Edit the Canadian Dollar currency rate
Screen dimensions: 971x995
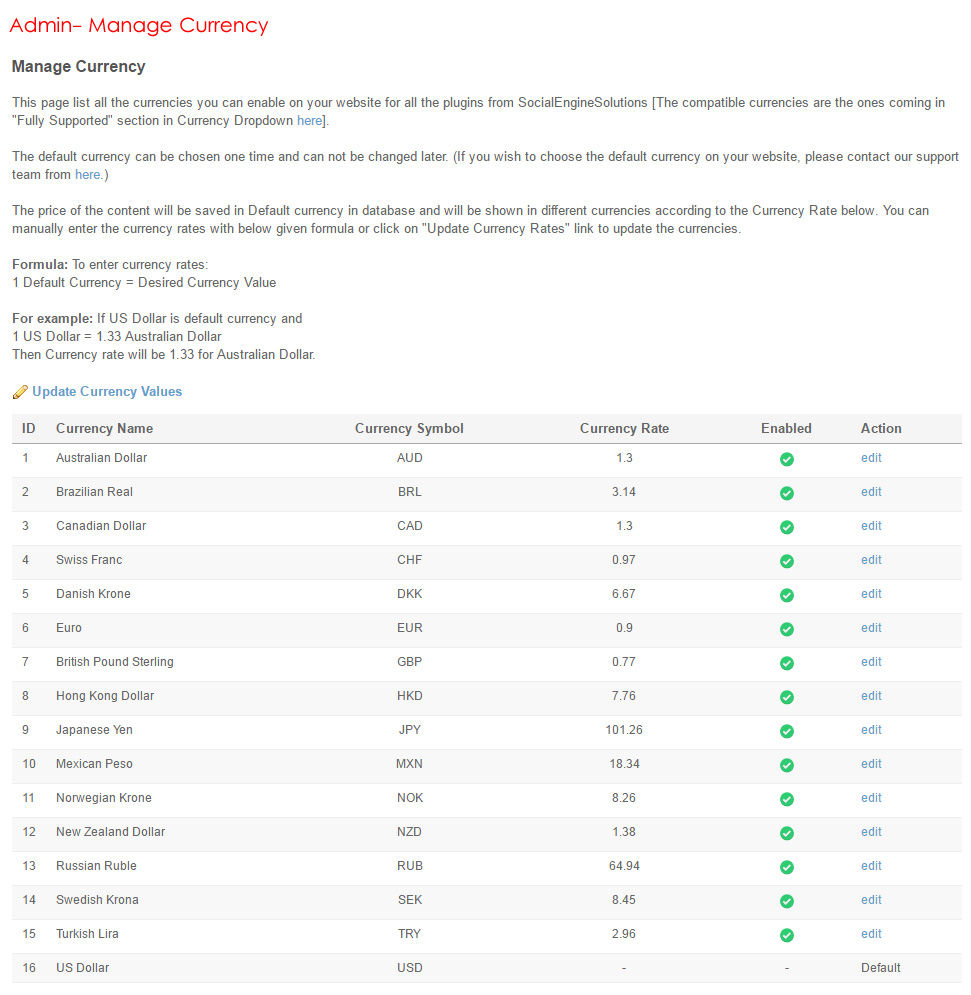(871, 526)
